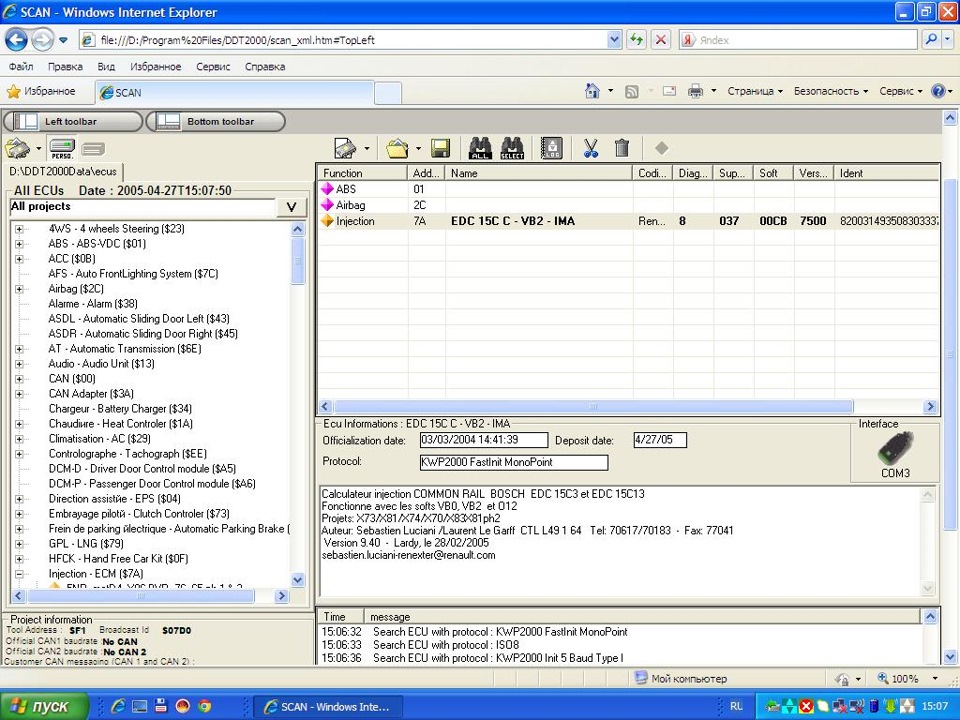
Task: Open the Правка menu
Action: [x=65, y=67]
